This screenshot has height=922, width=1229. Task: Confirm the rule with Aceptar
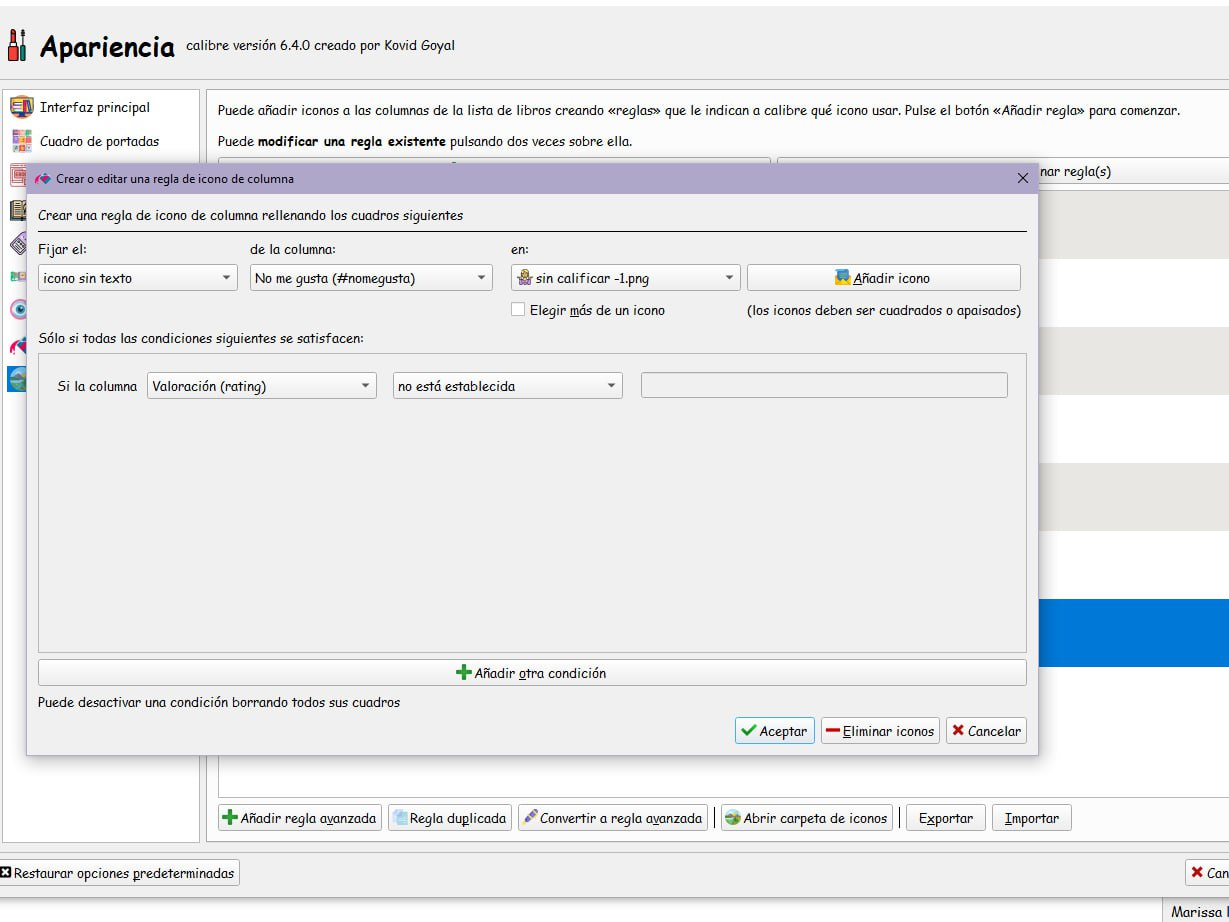pos(775,731)
